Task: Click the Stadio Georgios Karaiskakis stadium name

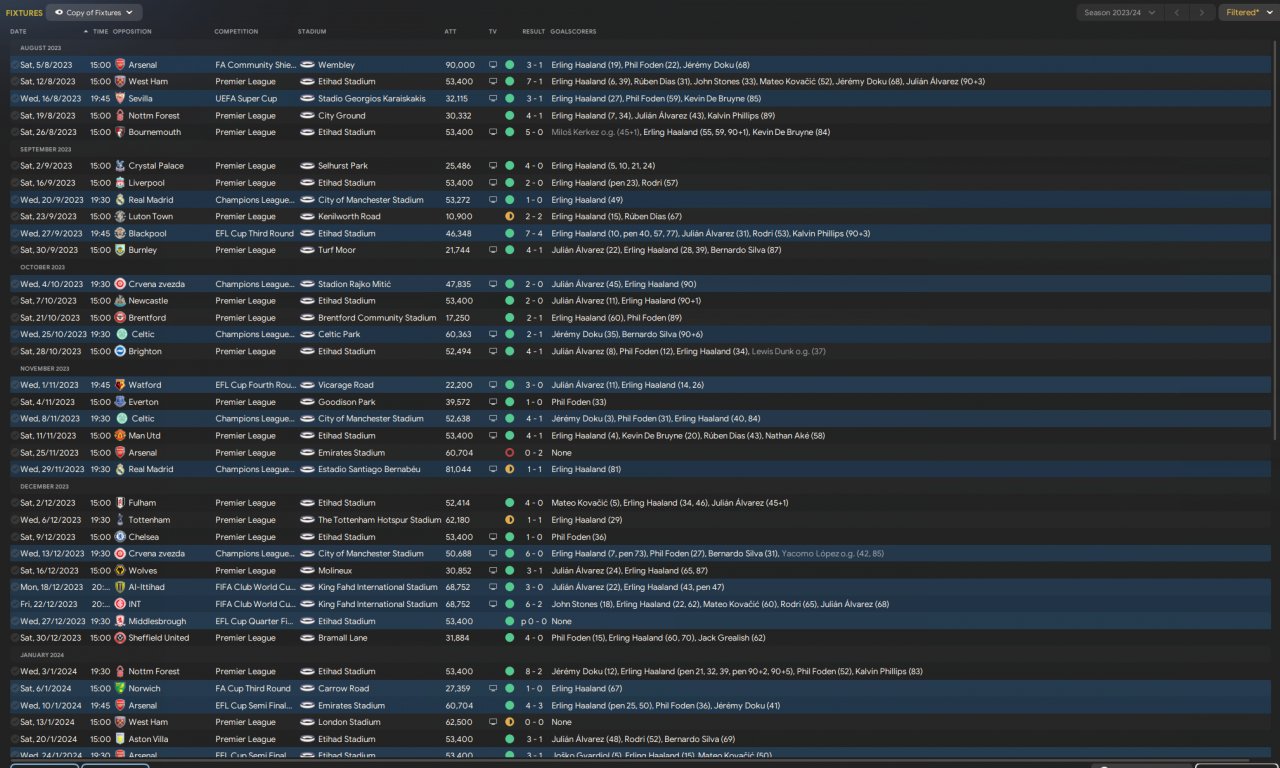Action: coord(372,99)
